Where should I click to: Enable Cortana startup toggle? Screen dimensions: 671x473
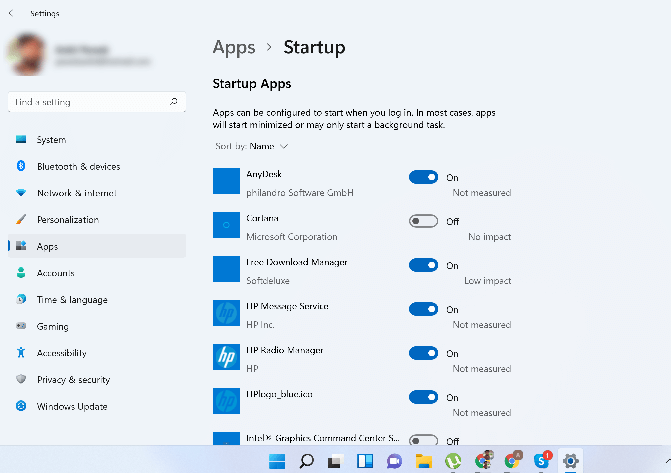click(423, 221)
